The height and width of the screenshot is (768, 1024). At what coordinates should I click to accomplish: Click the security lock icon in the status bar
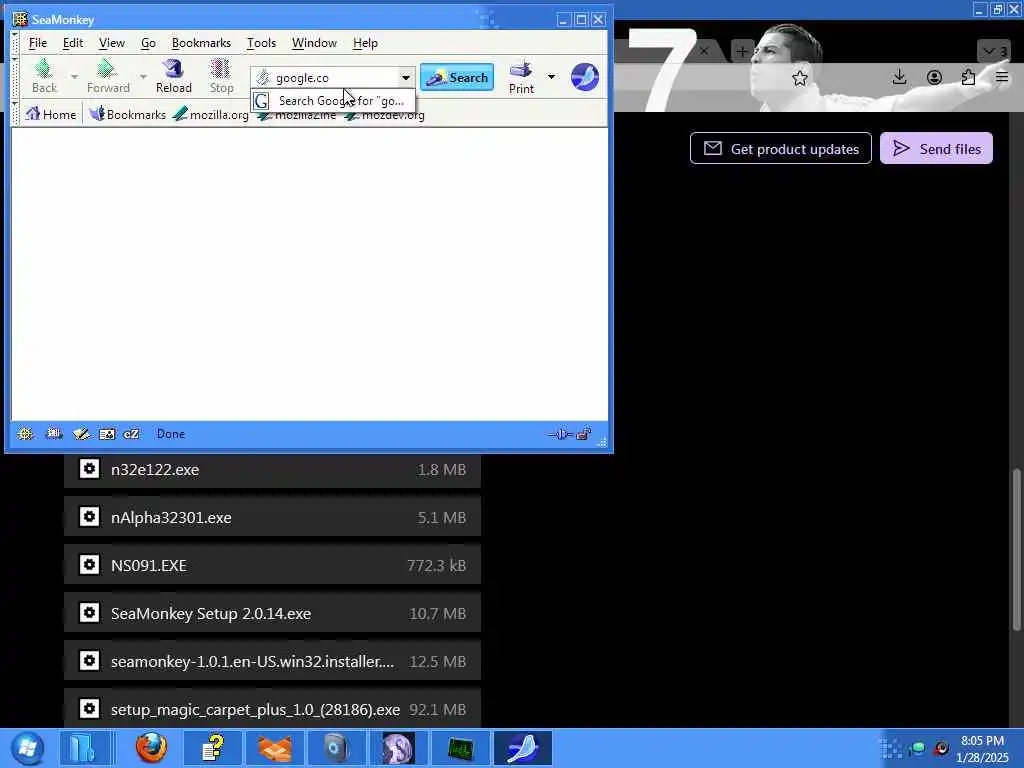[x=583, y=434]
